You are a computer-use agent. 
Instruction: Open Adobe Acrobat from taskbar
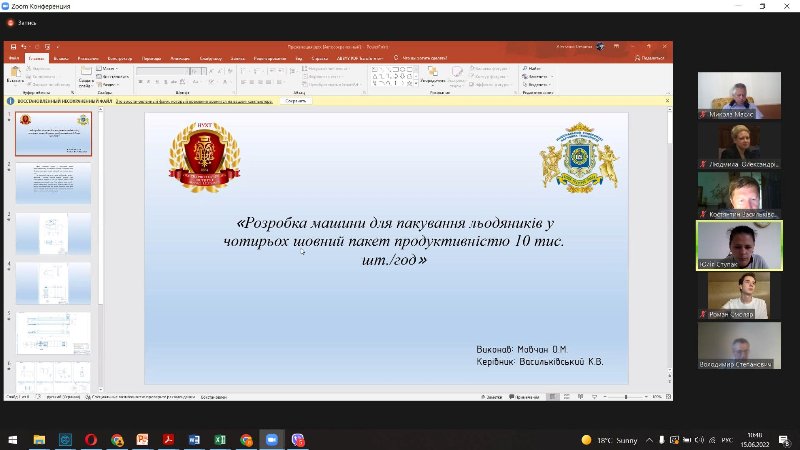coord(168,439)
